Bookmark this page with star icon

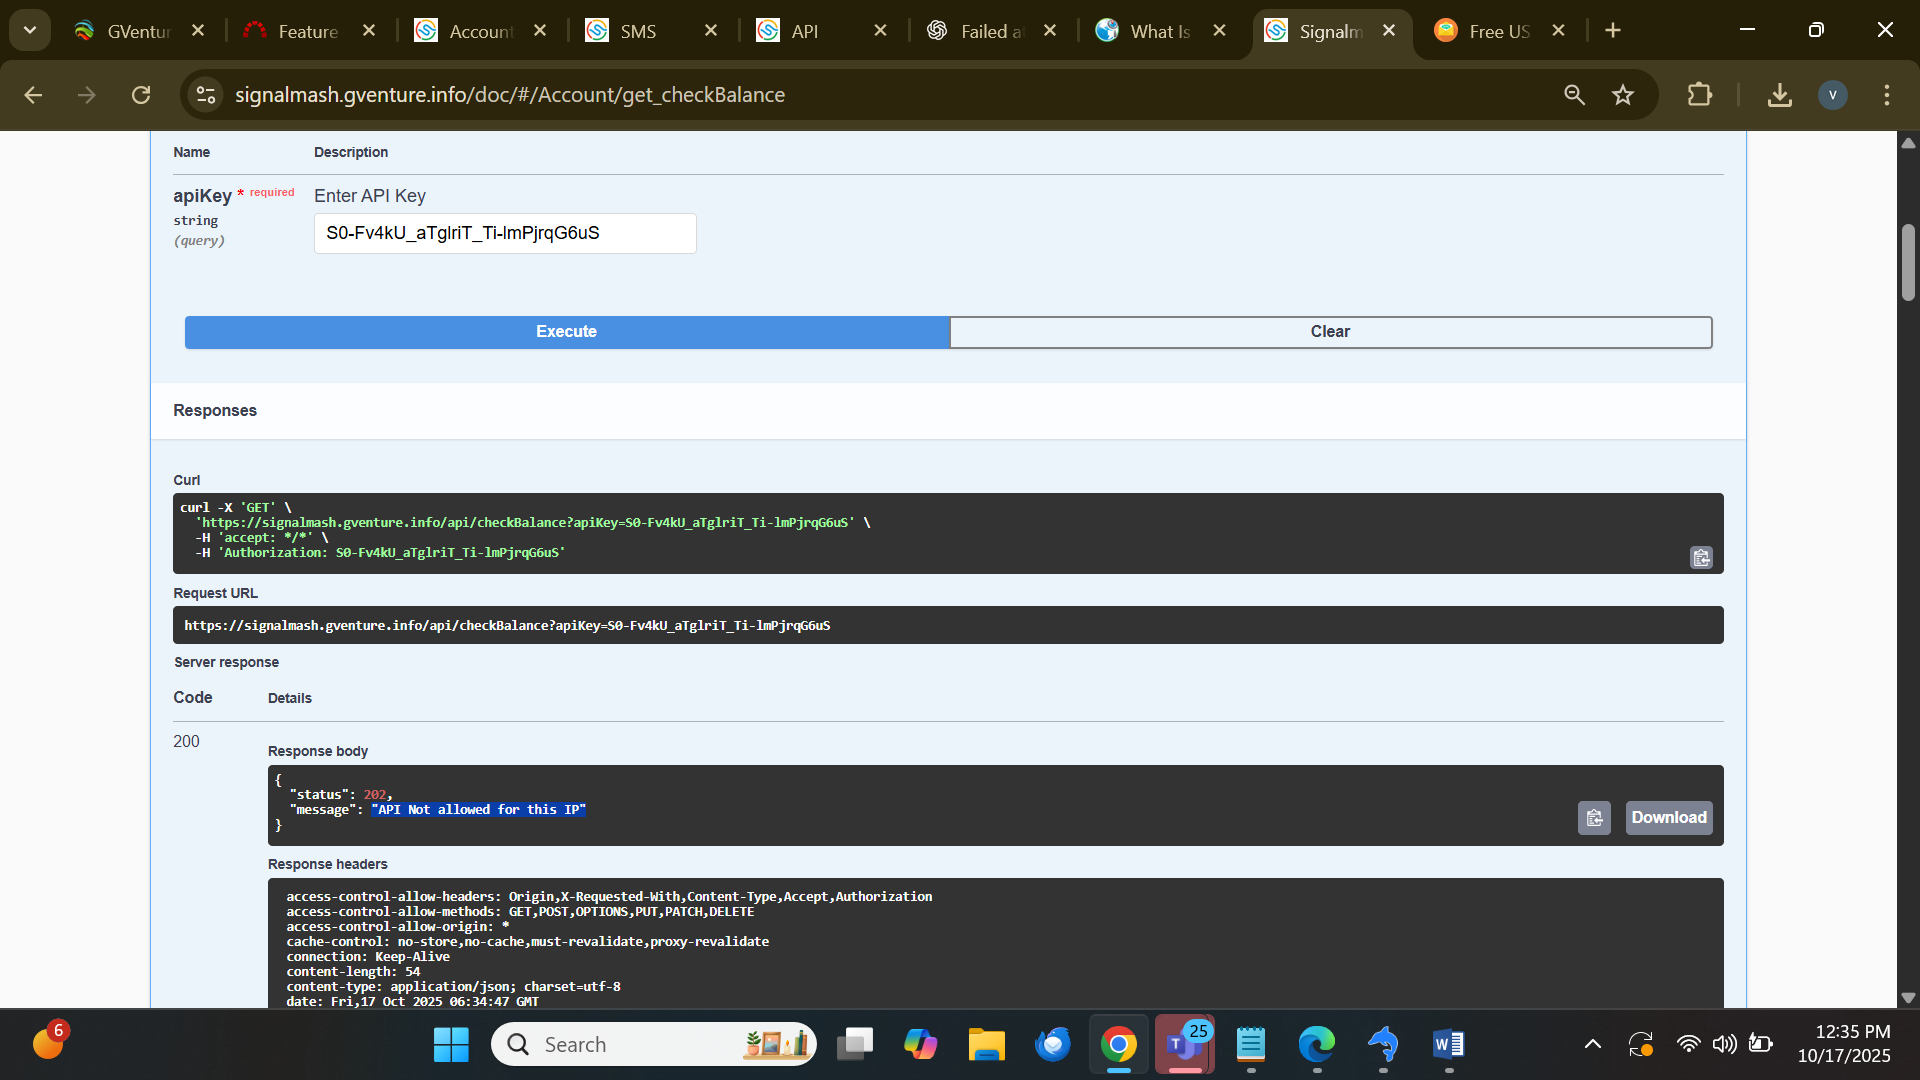pos(1622,95)
